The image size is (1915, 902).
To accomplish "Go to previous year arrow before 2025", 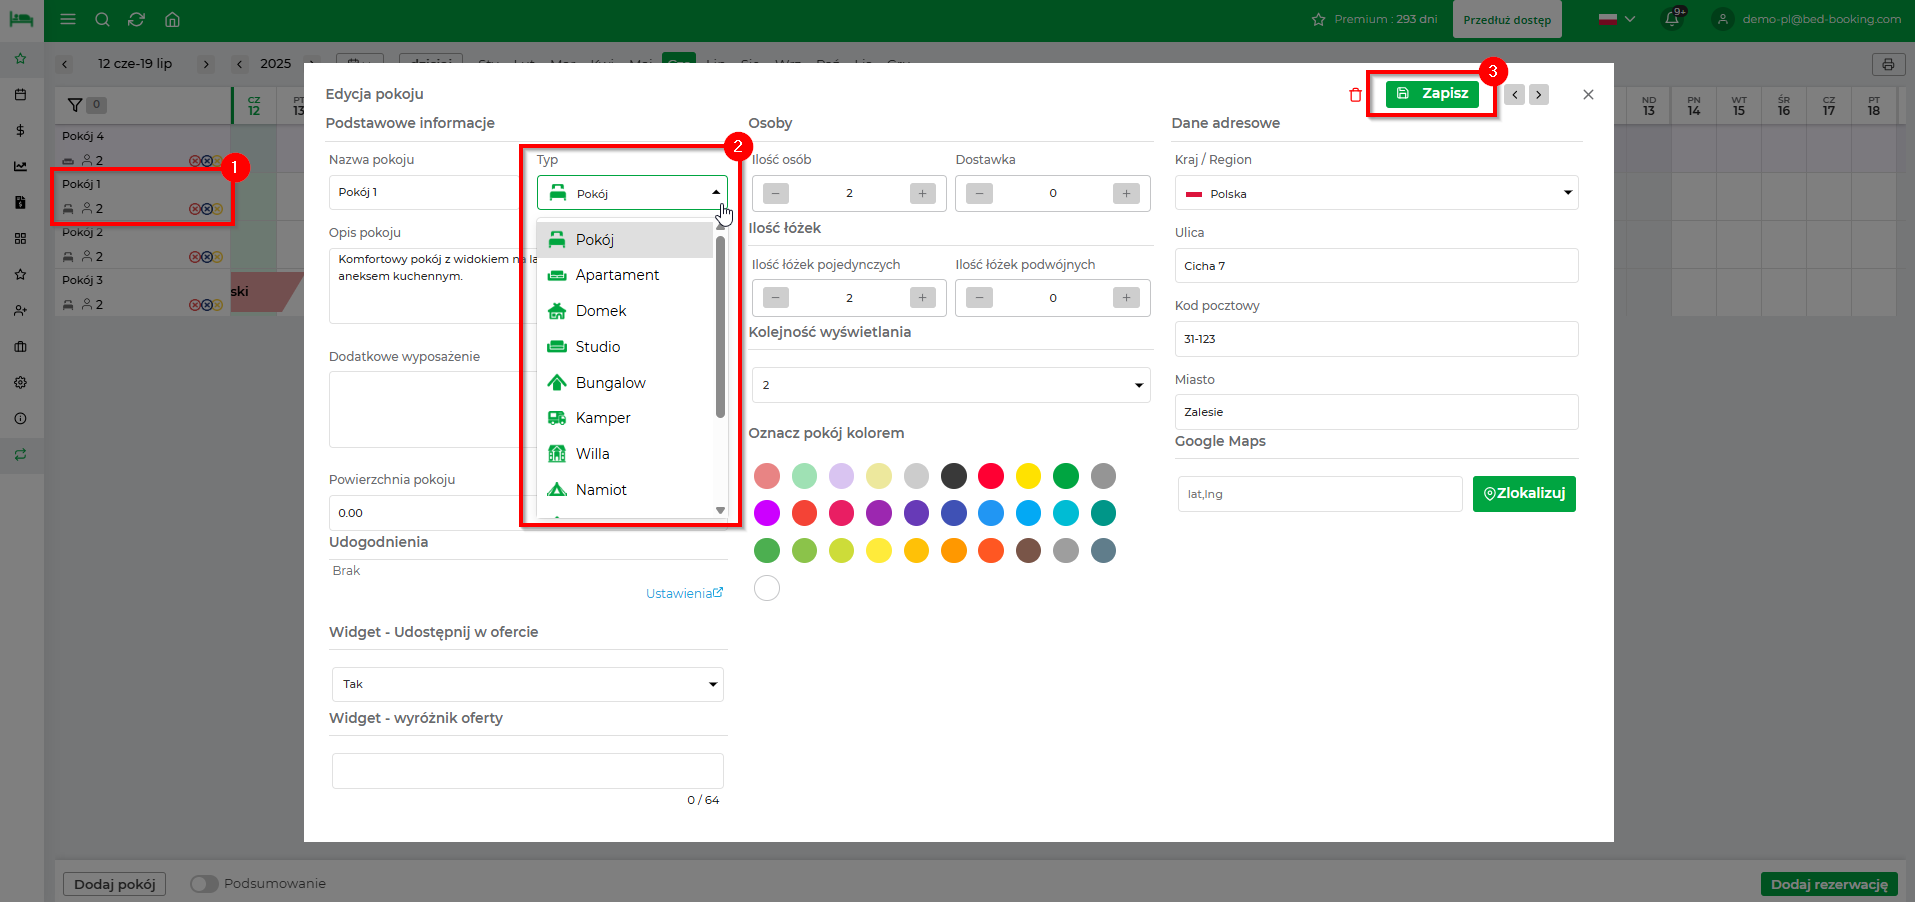I will pyautogui.click(x=240, y=64).
